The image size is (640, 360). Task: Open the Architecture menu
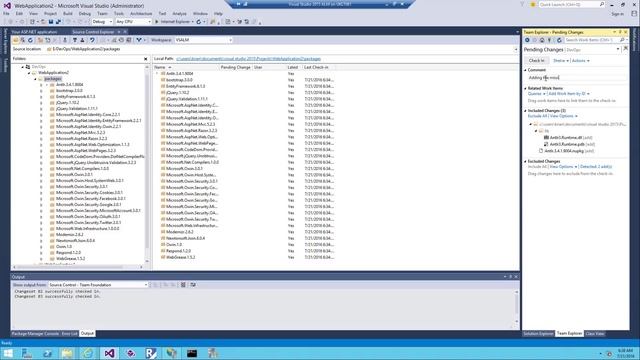tap(141, 13)
